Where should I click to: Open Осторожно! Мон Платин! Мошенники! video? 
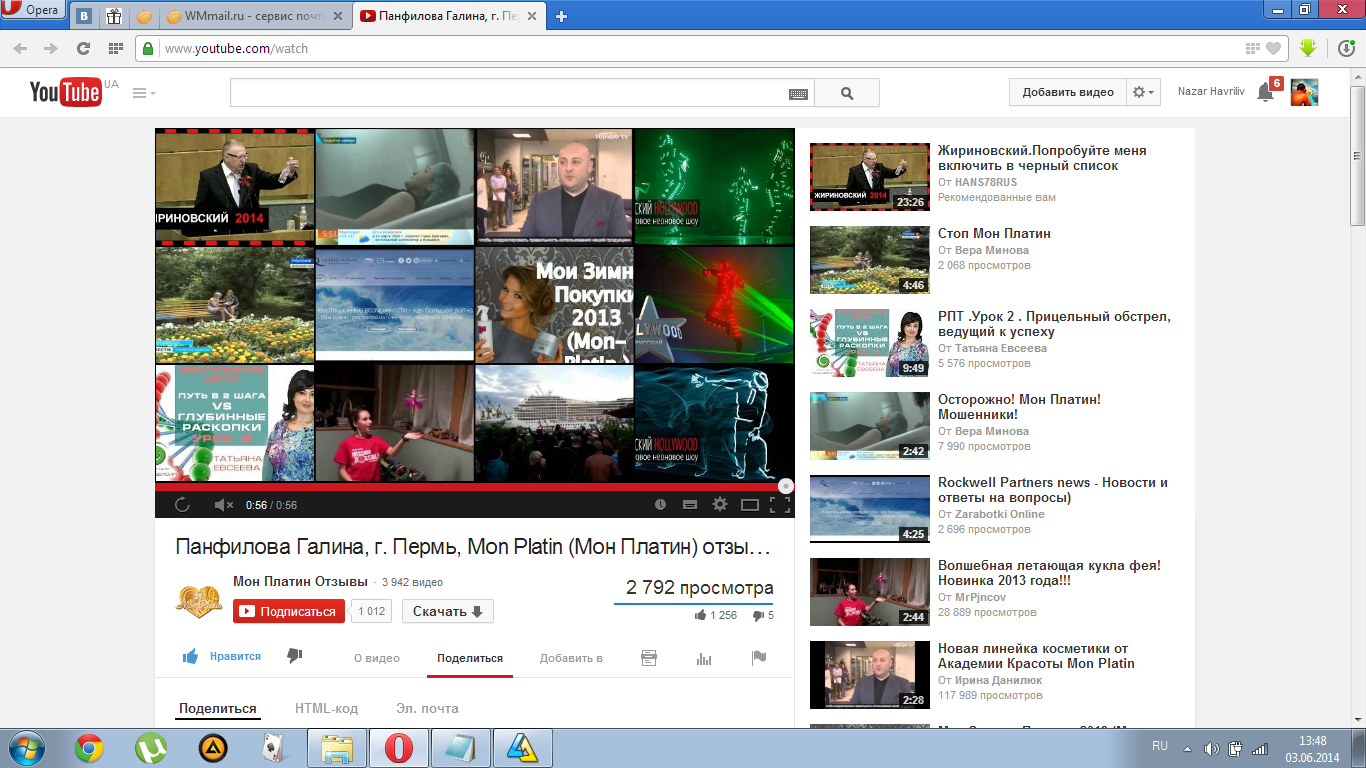[1019, 407]
